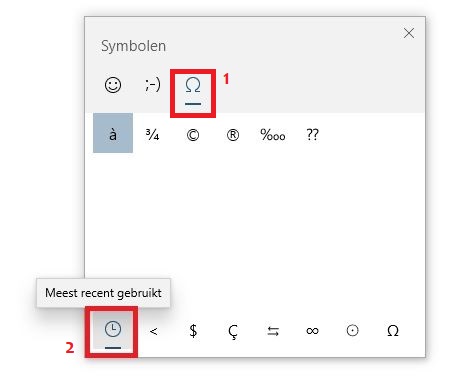456x379 pixels.
Task: Open the arrows ⇆ geometric symbols category
Action: pos(273,331)
